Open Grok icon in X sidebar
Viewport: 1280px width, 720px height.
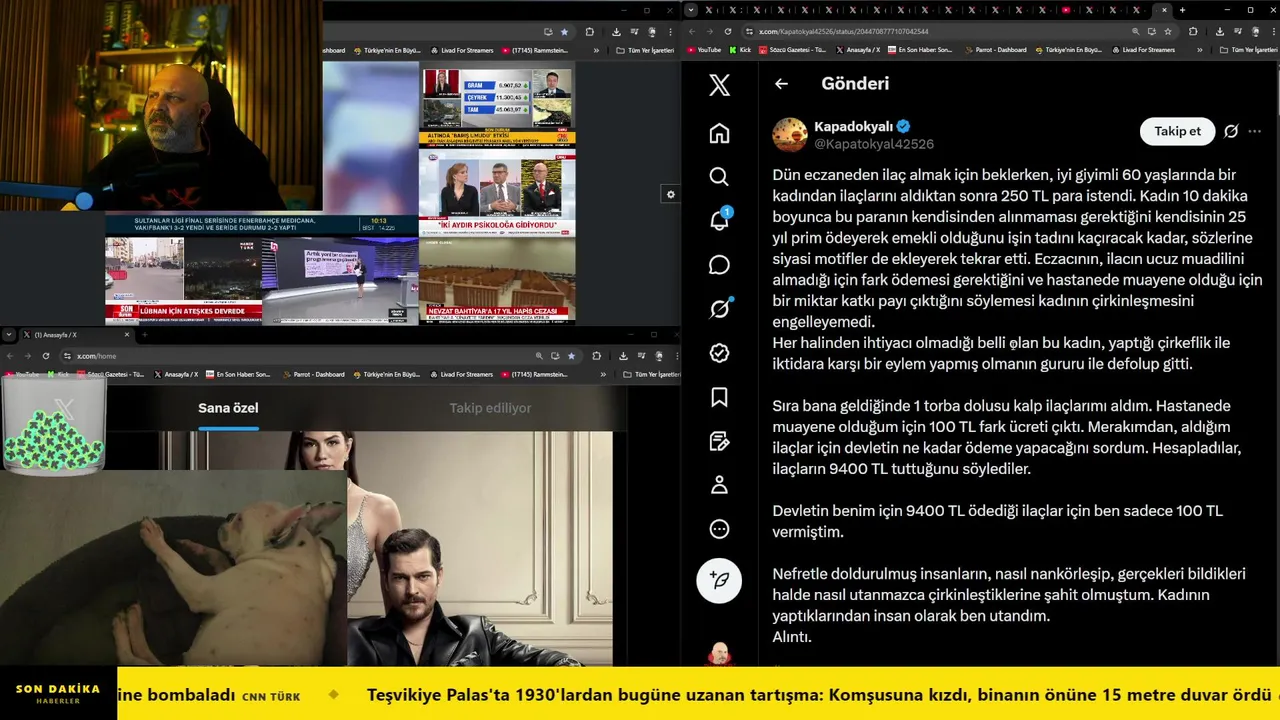pos(719,309)
